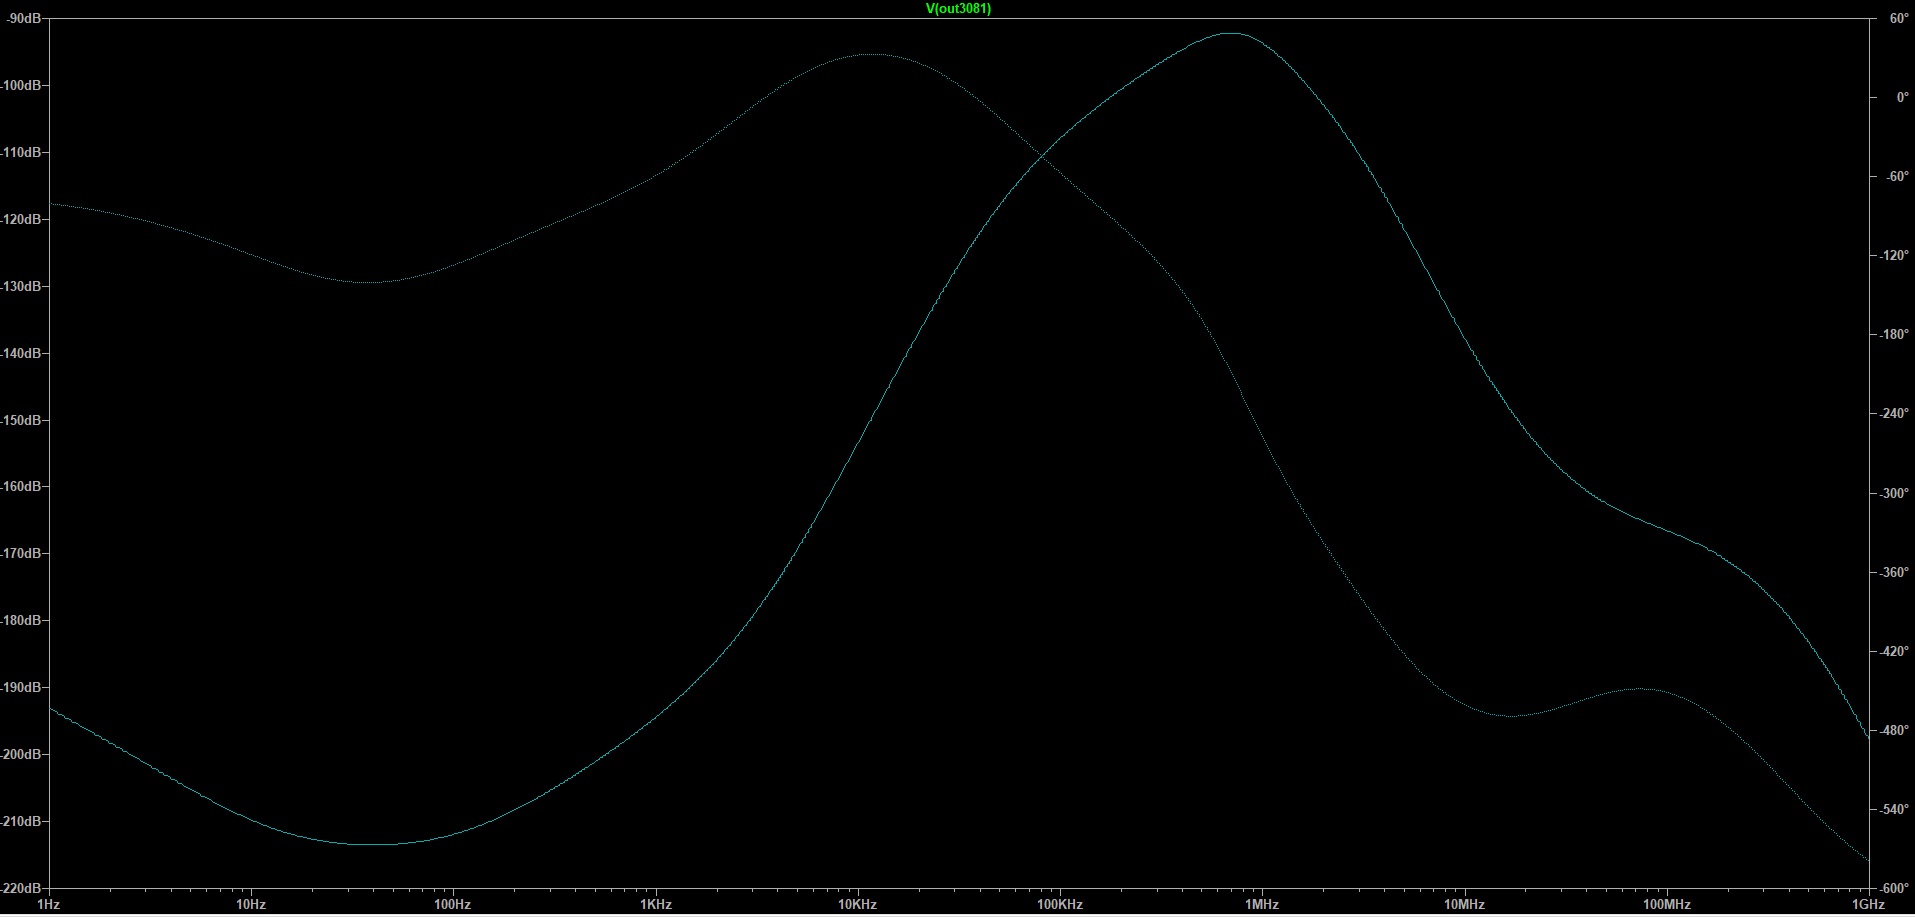Select the -480° right axis value
The image size is (1915, 917).
click(1894, 731)
